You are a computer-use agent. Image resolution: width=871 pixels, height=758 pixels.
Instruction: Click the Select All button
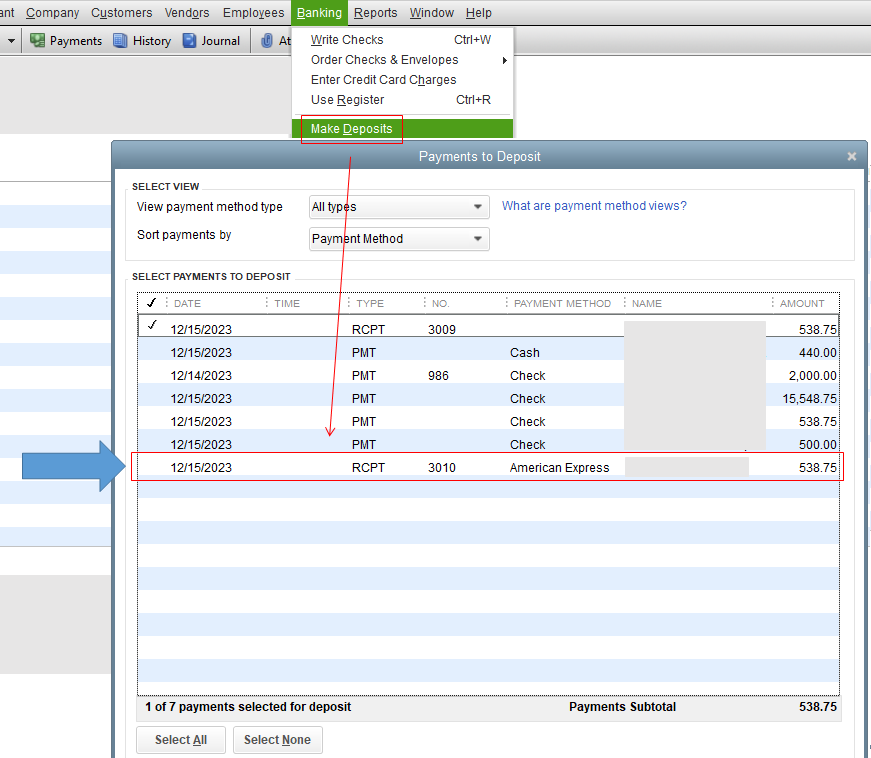(x=181, y=740)
